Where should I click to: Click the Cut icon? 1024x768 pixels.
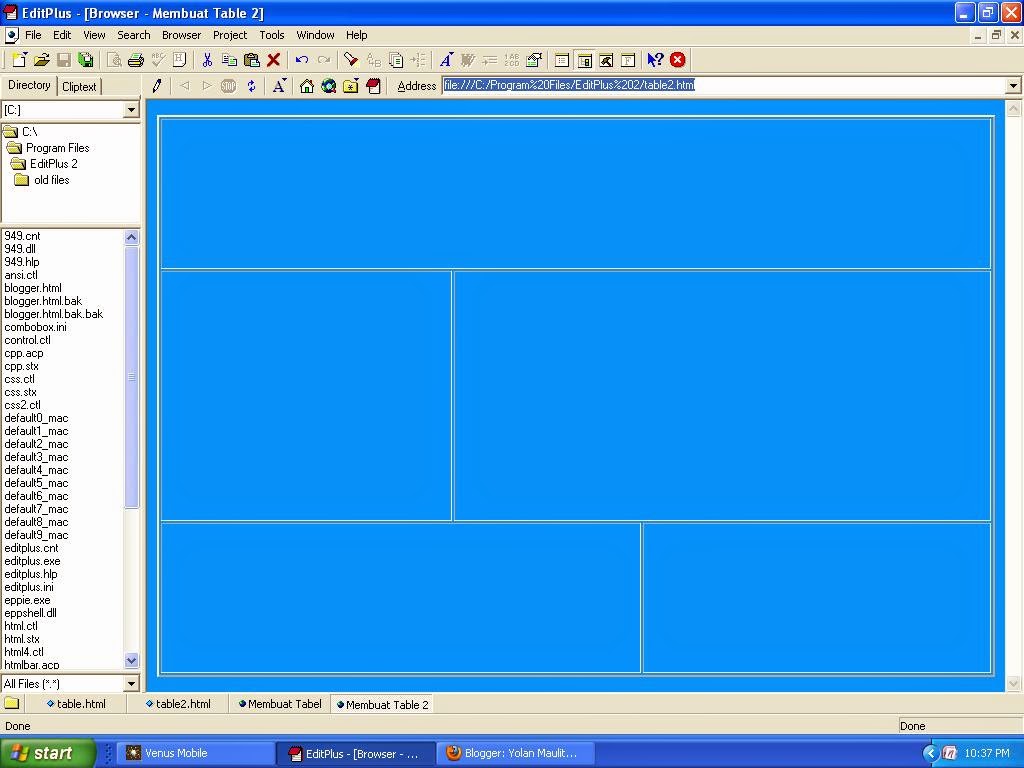click(207, 60)
